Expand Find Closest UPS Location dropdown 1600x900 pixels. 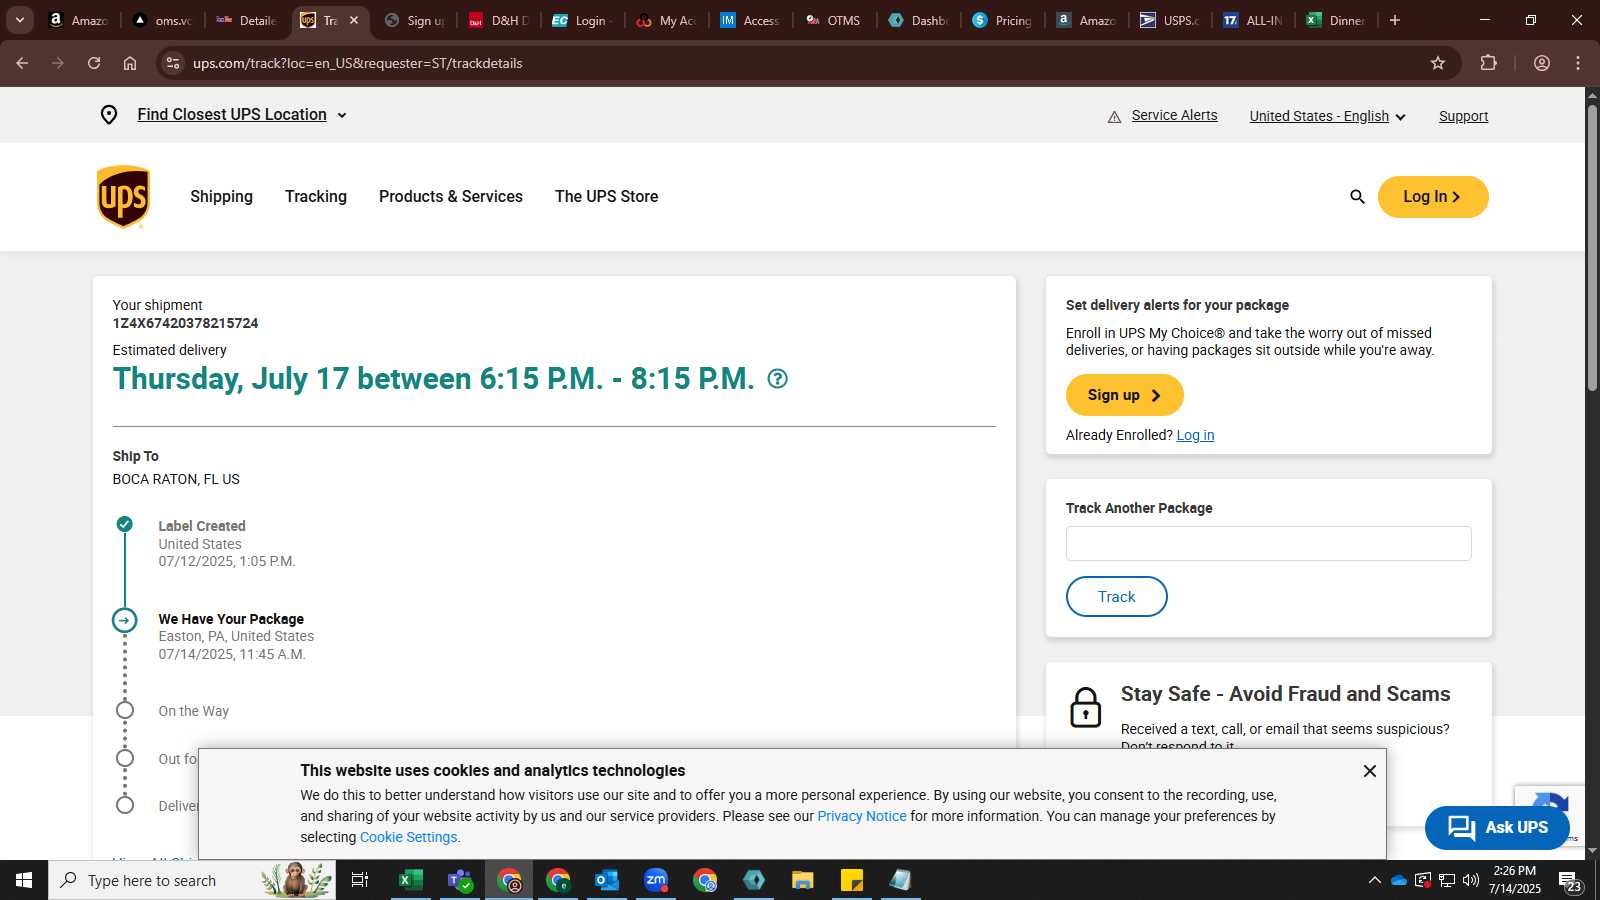point(242,115)
